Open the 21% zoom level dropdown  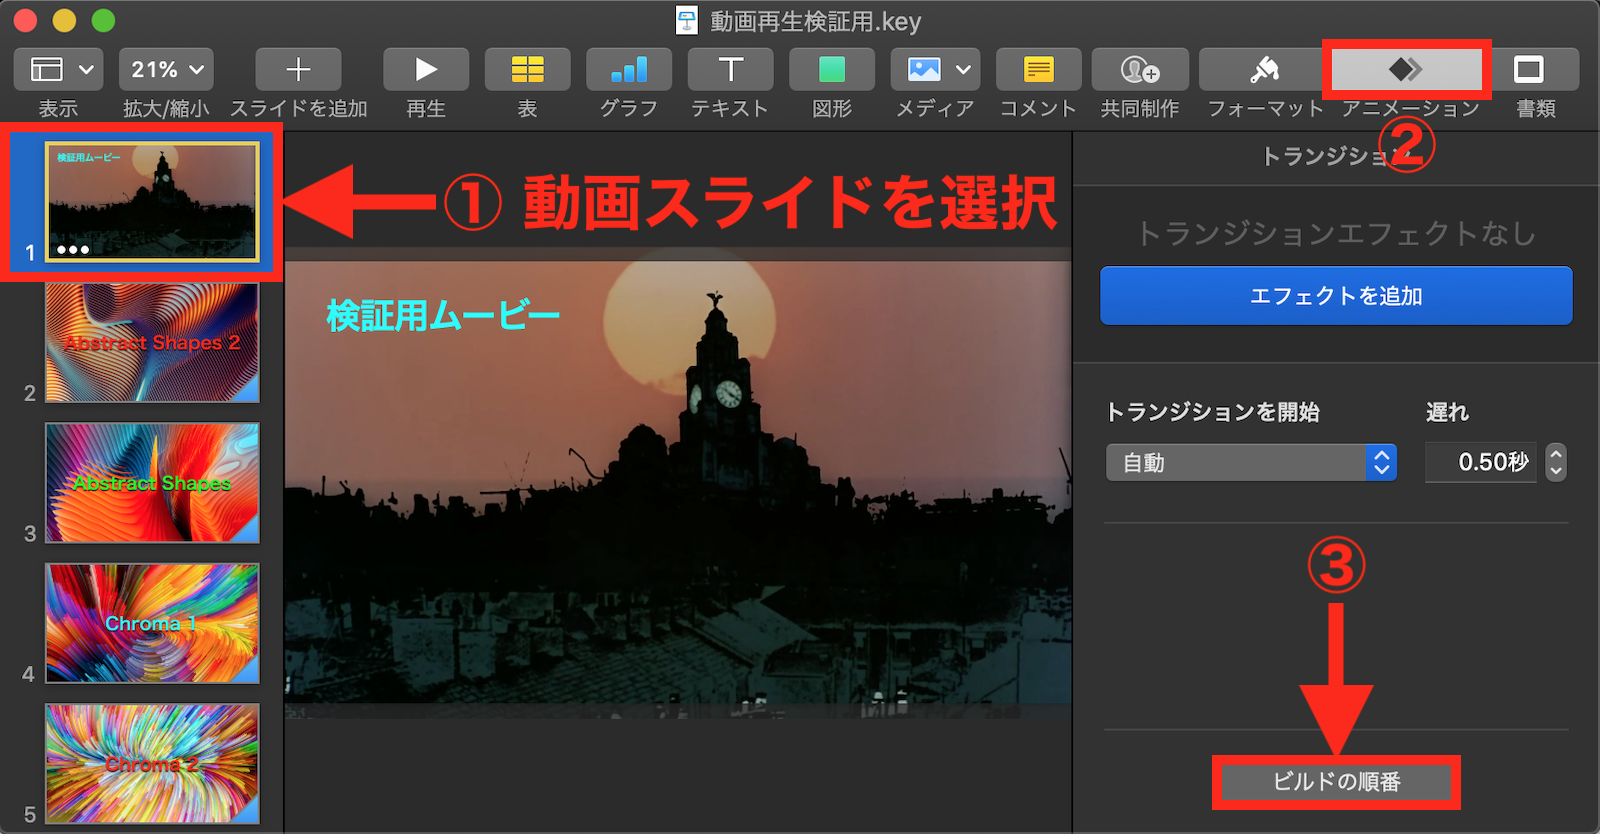[166, 69]
